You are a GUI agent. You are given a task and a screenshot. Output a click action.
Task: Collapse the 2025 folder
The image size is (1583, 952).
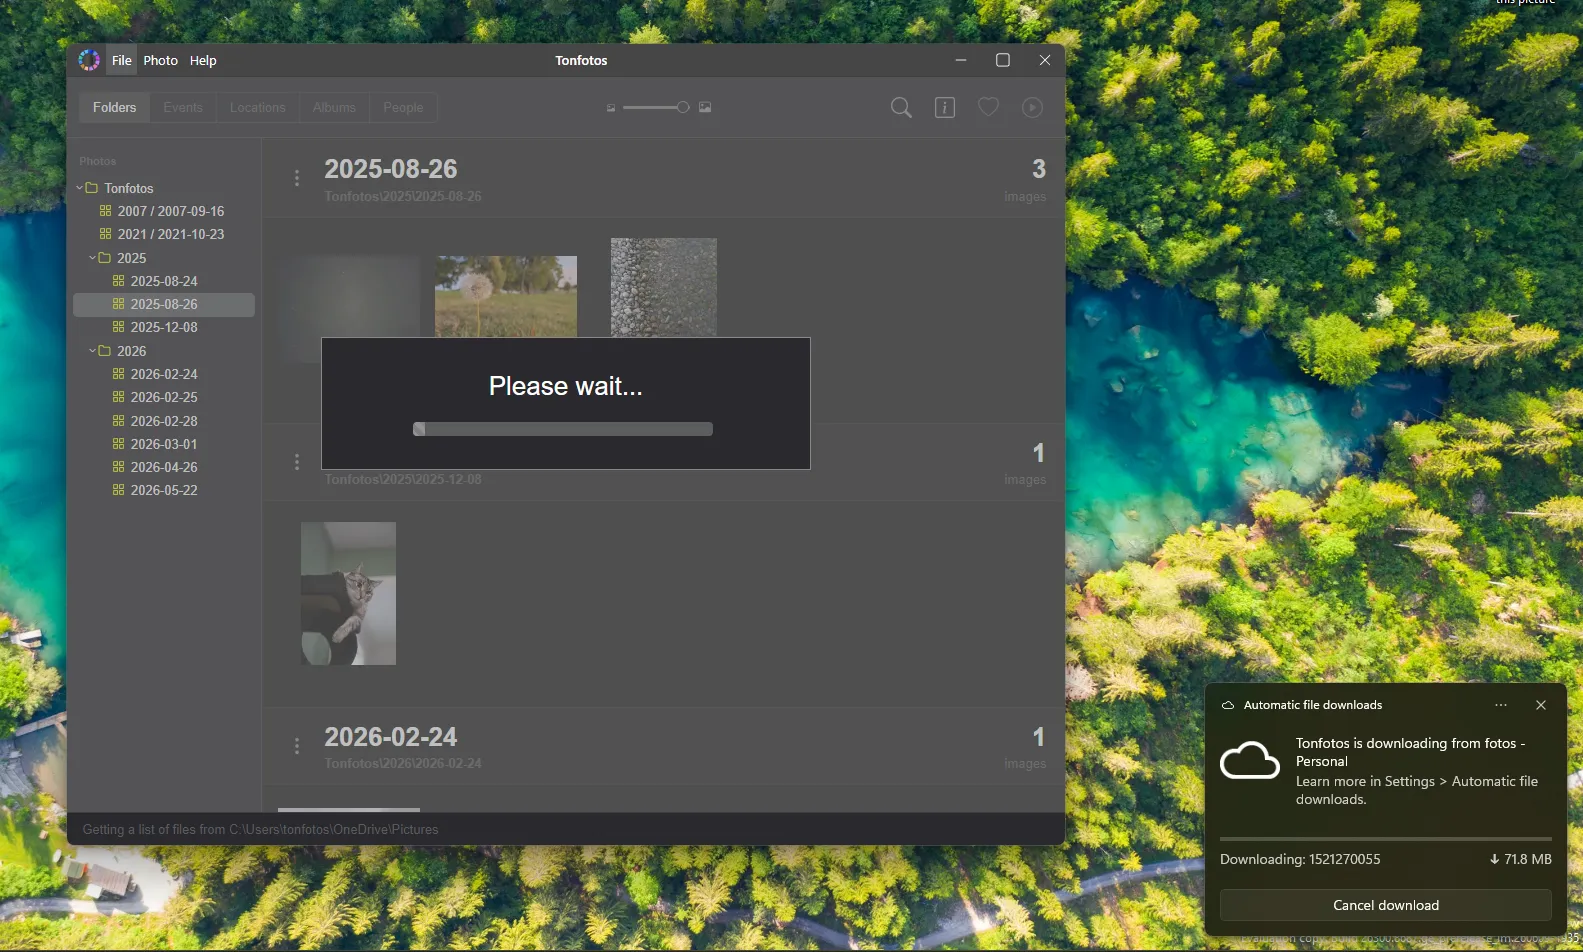click(x=92, y=258)
